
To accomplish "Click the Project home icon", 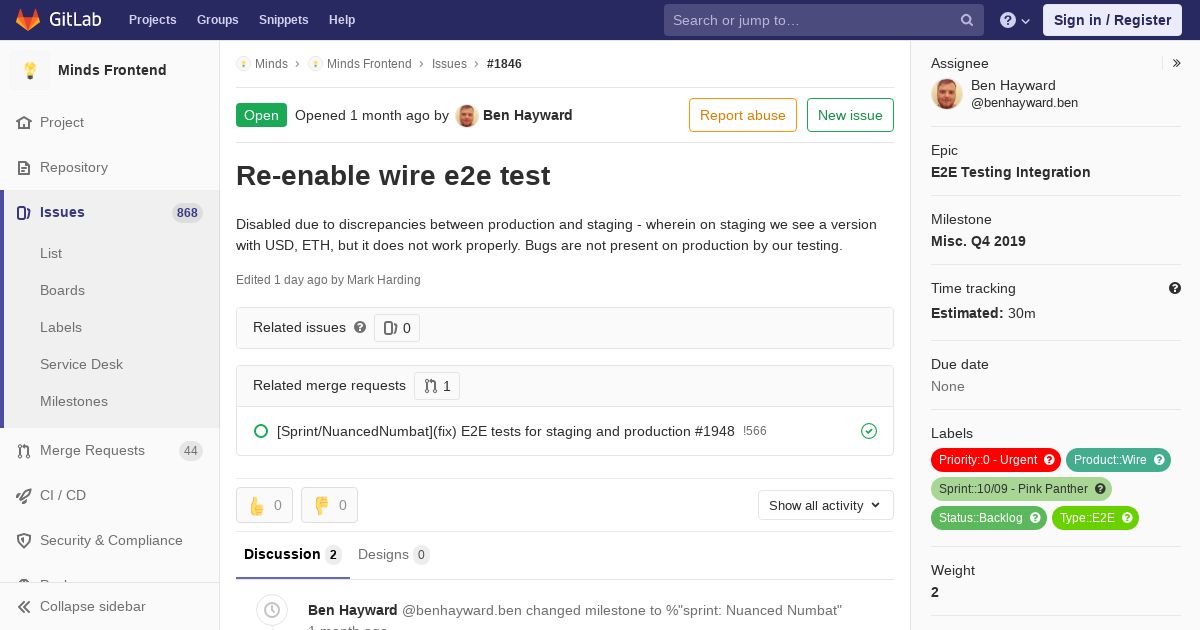I will point(24,122).
